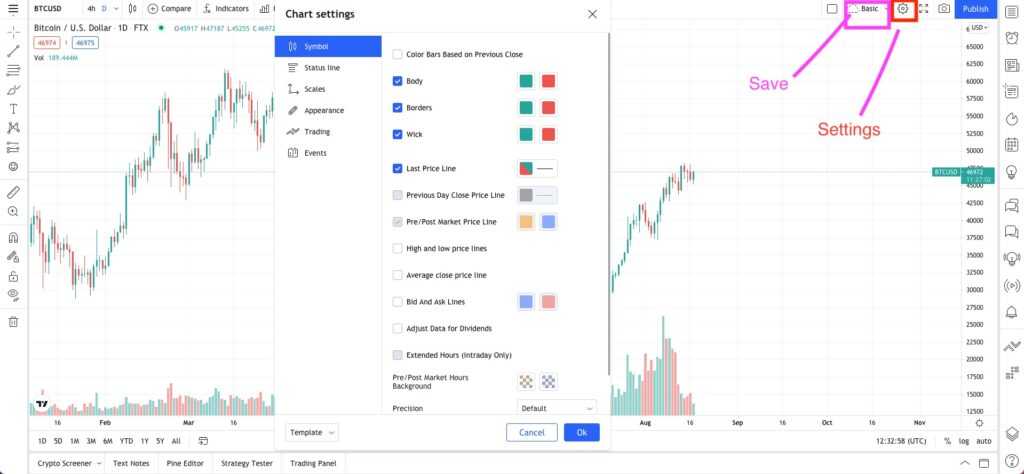Enable High and low price lines

(398, 248)
